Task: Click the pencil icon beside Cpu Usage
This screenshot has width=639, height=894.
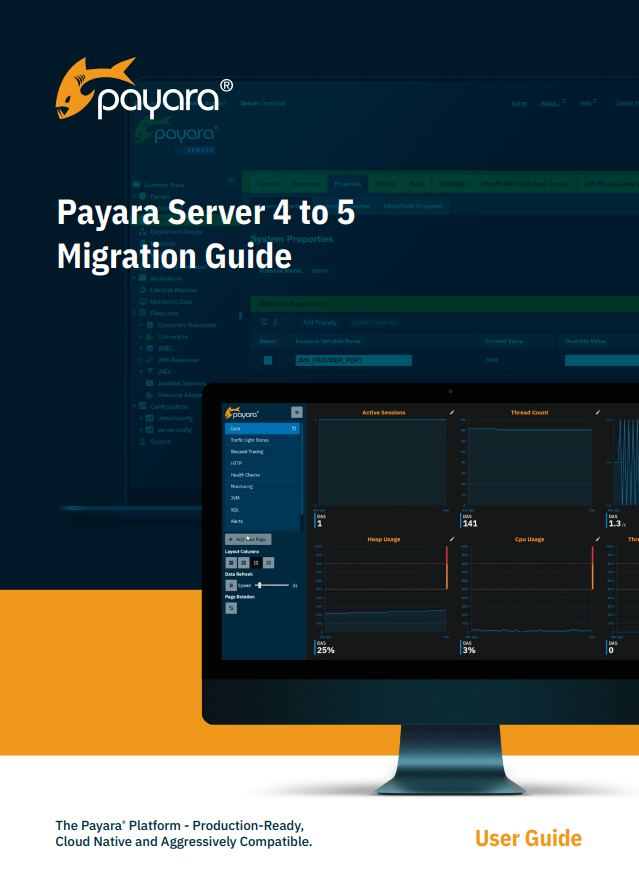Action: (x=598, y=539)
